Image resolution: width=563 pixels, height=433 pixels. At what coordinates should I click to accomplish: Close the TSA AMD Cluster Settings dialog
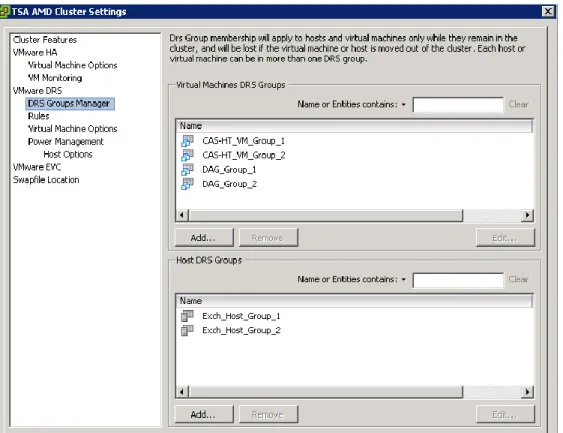click(548, 11)
